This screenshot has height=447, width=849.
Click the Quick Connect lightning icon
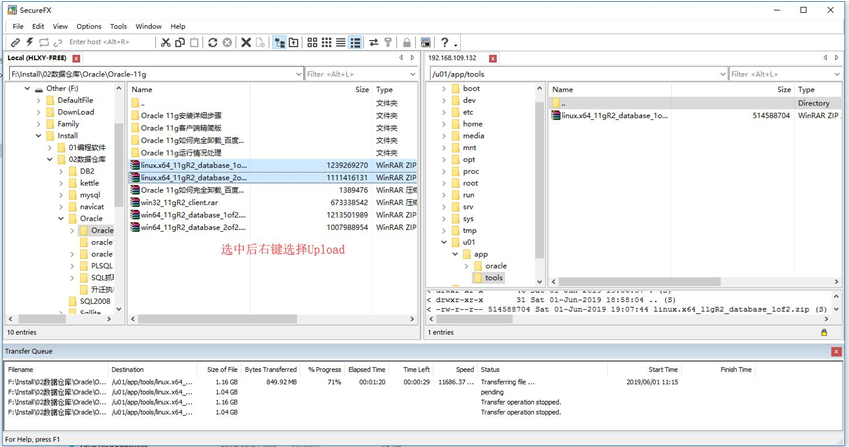tap(30, 42)
